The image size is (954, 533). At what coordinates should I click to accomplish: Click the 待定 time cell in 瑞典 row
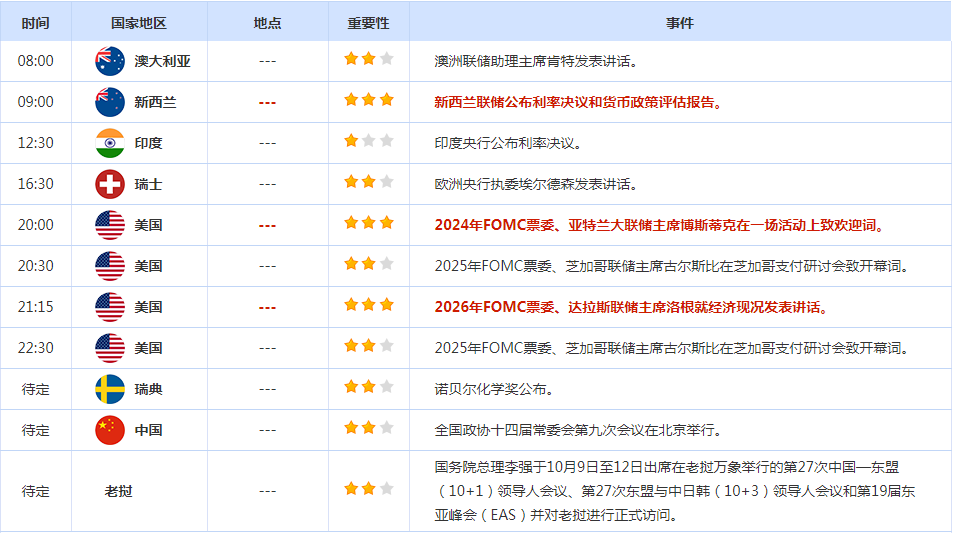click(35, 389)
